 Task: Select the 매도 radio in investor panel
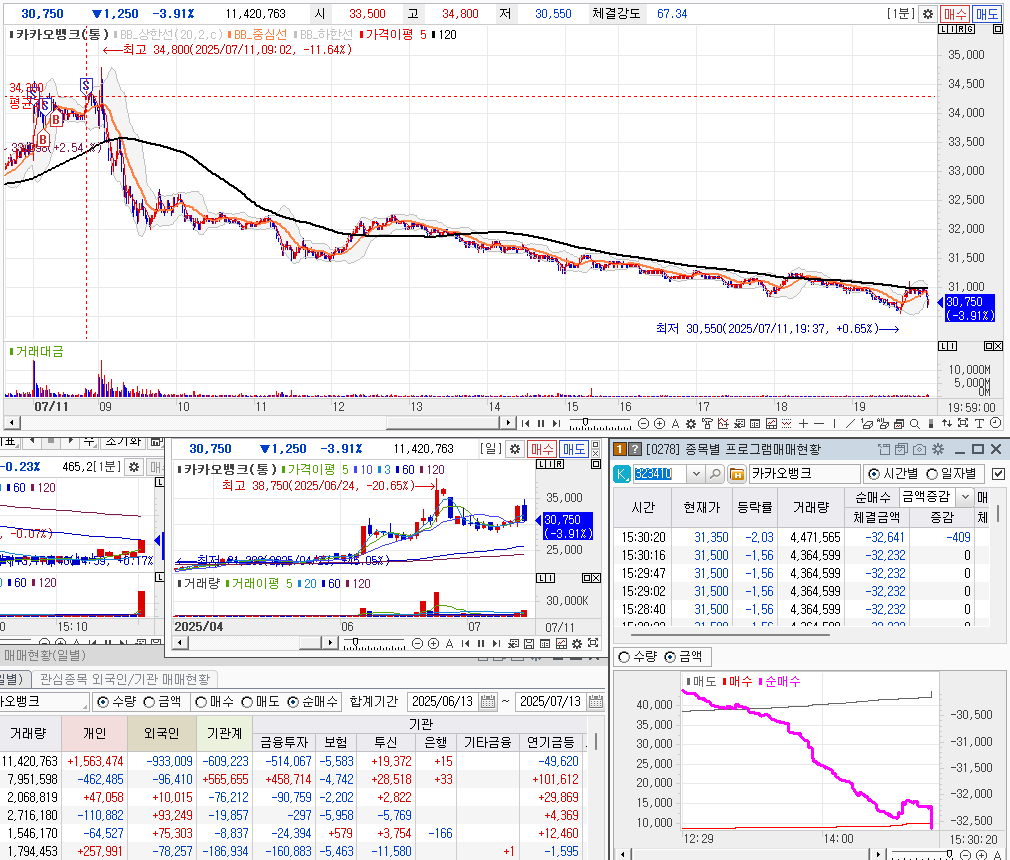coord(247,702)
